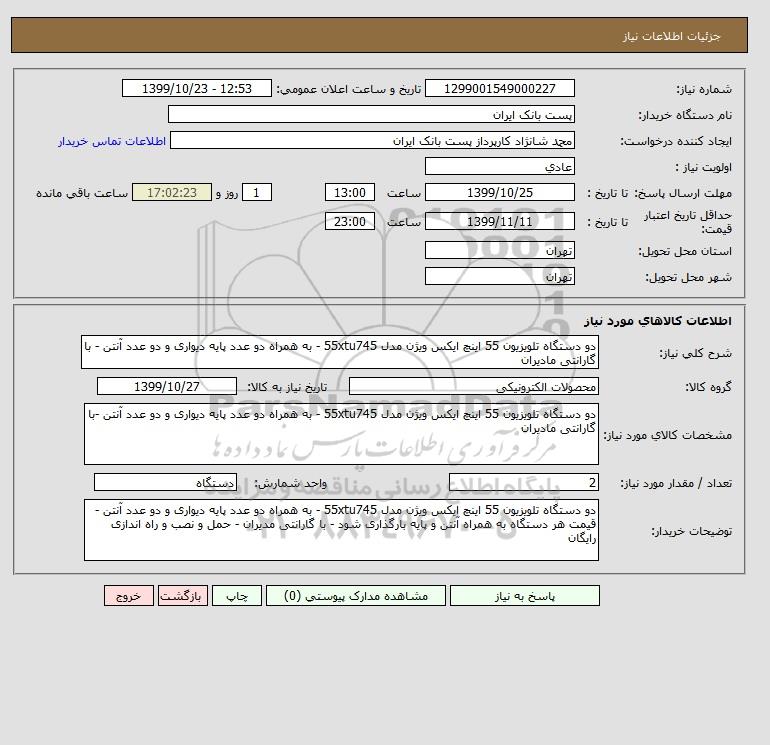Click the 'چاپ' print button
770x745 pixels.
237,596
